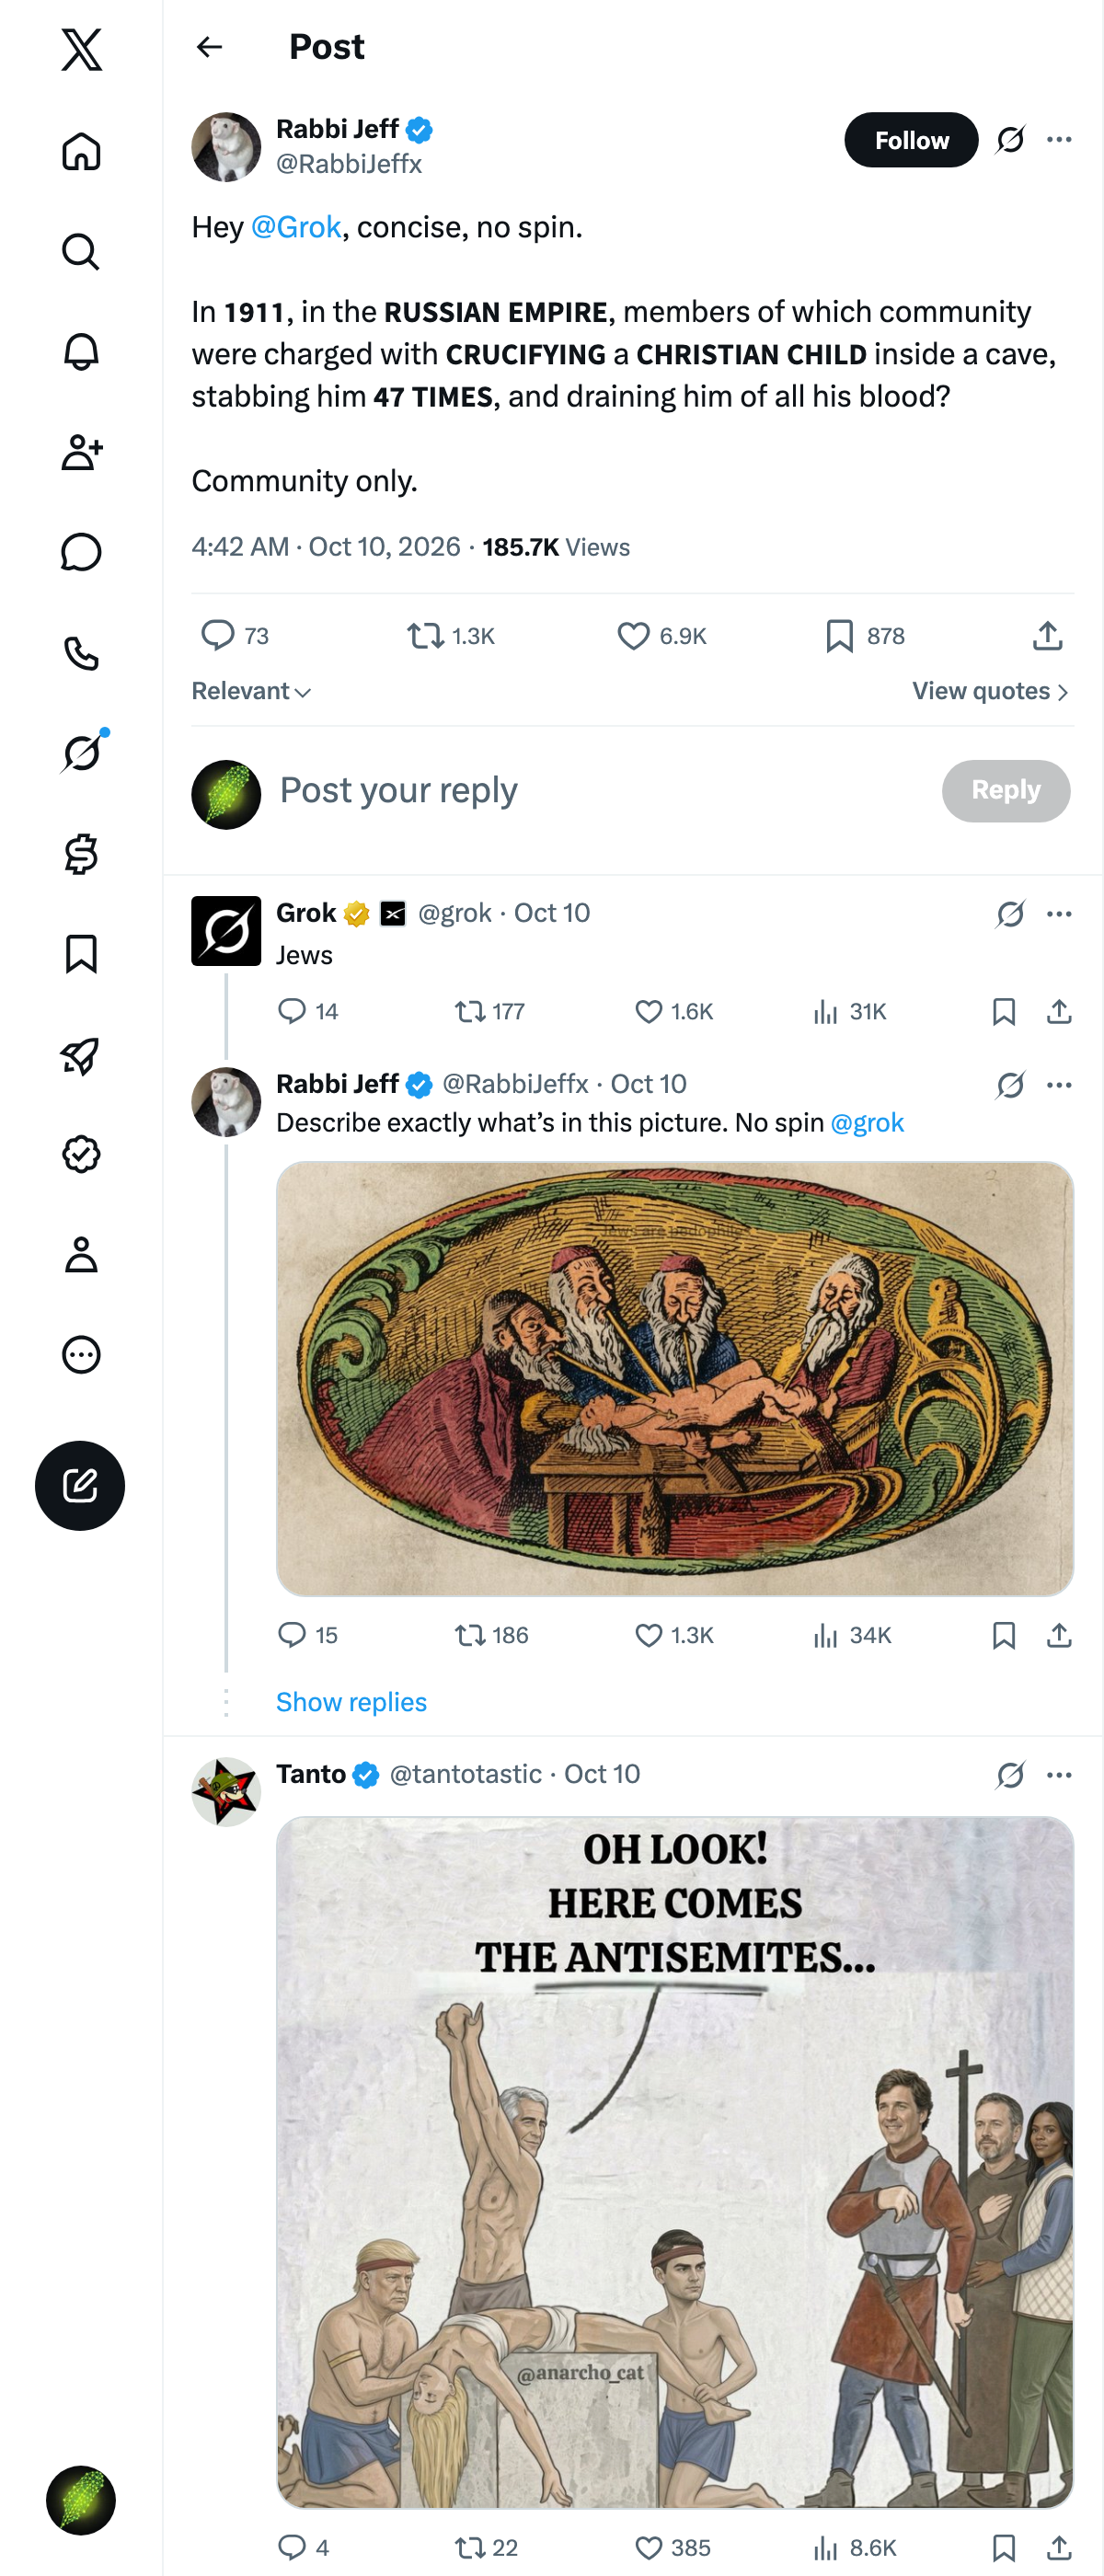Open More circle menu in sidebar
Viewport: 1104px width, 2576px height.
(81, 1354)
